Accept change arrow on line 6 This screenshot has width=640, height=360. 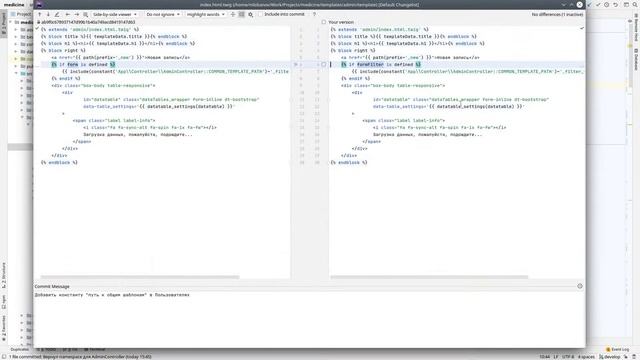click(296, 64)
